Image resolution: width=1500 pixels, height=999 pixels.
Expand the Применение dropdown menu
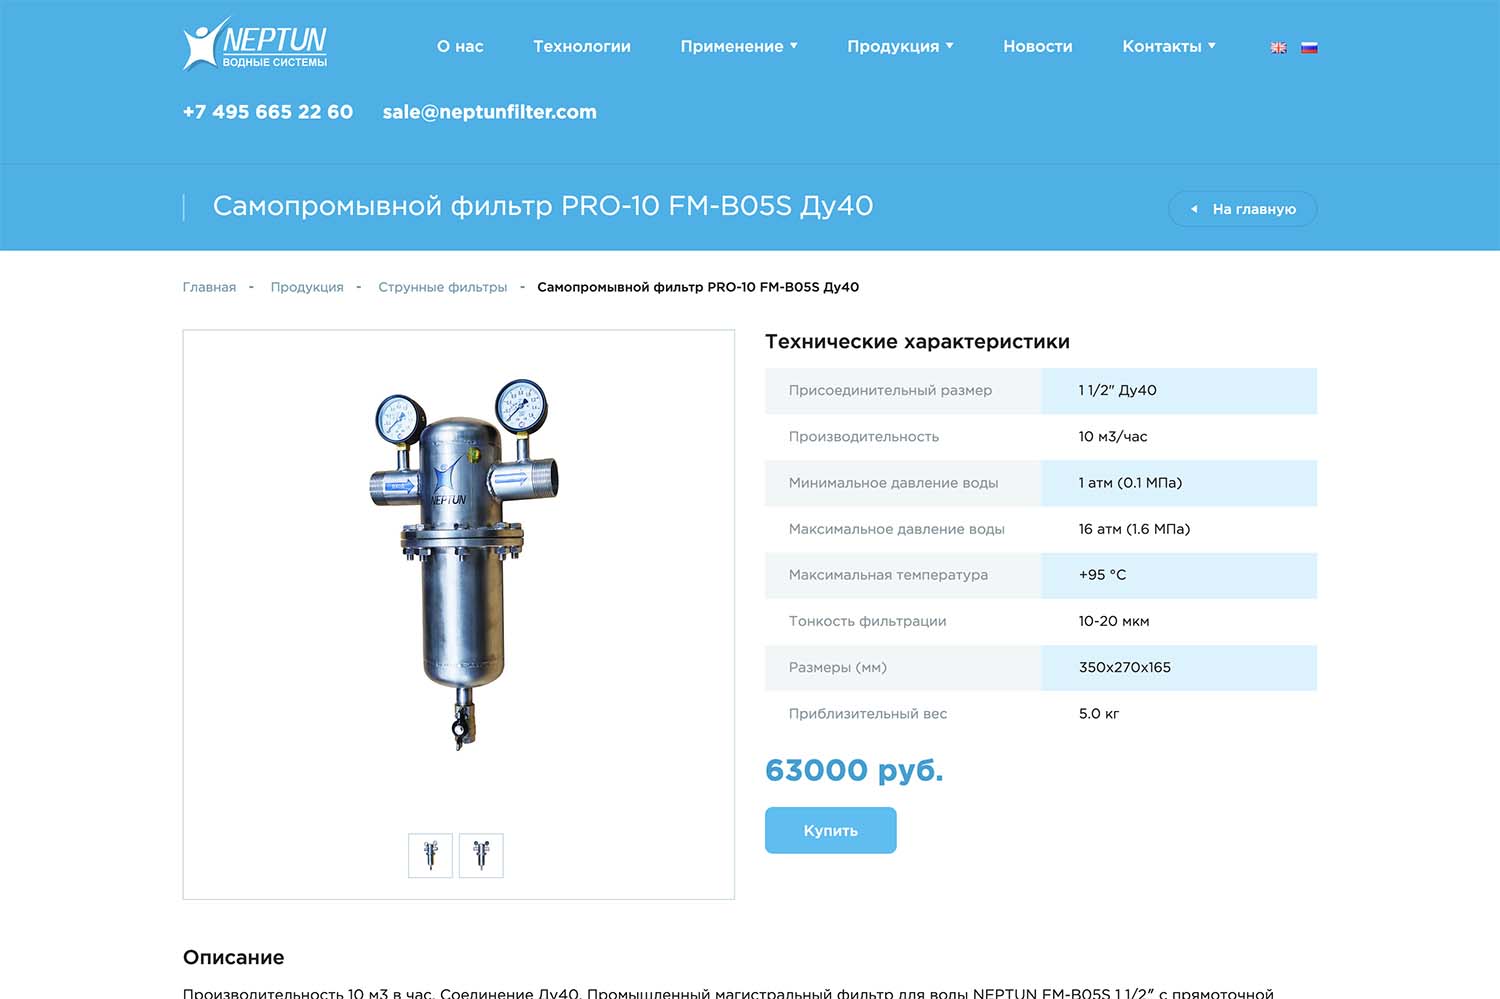[739, 46]
